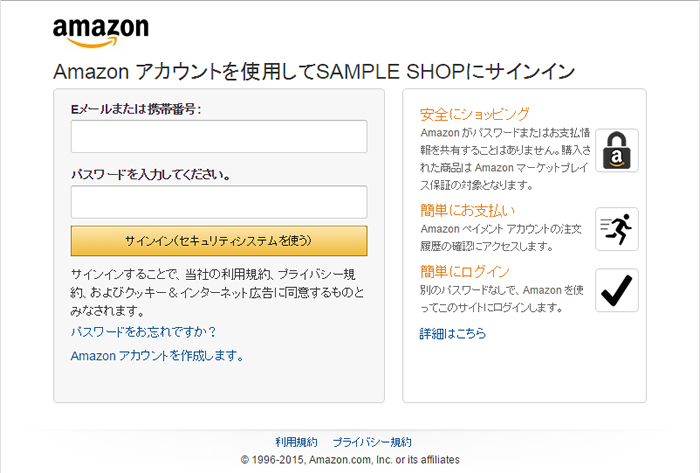Click the running person payment icon
This screenshot has width=700, height=473.
(x=617, y=229)
